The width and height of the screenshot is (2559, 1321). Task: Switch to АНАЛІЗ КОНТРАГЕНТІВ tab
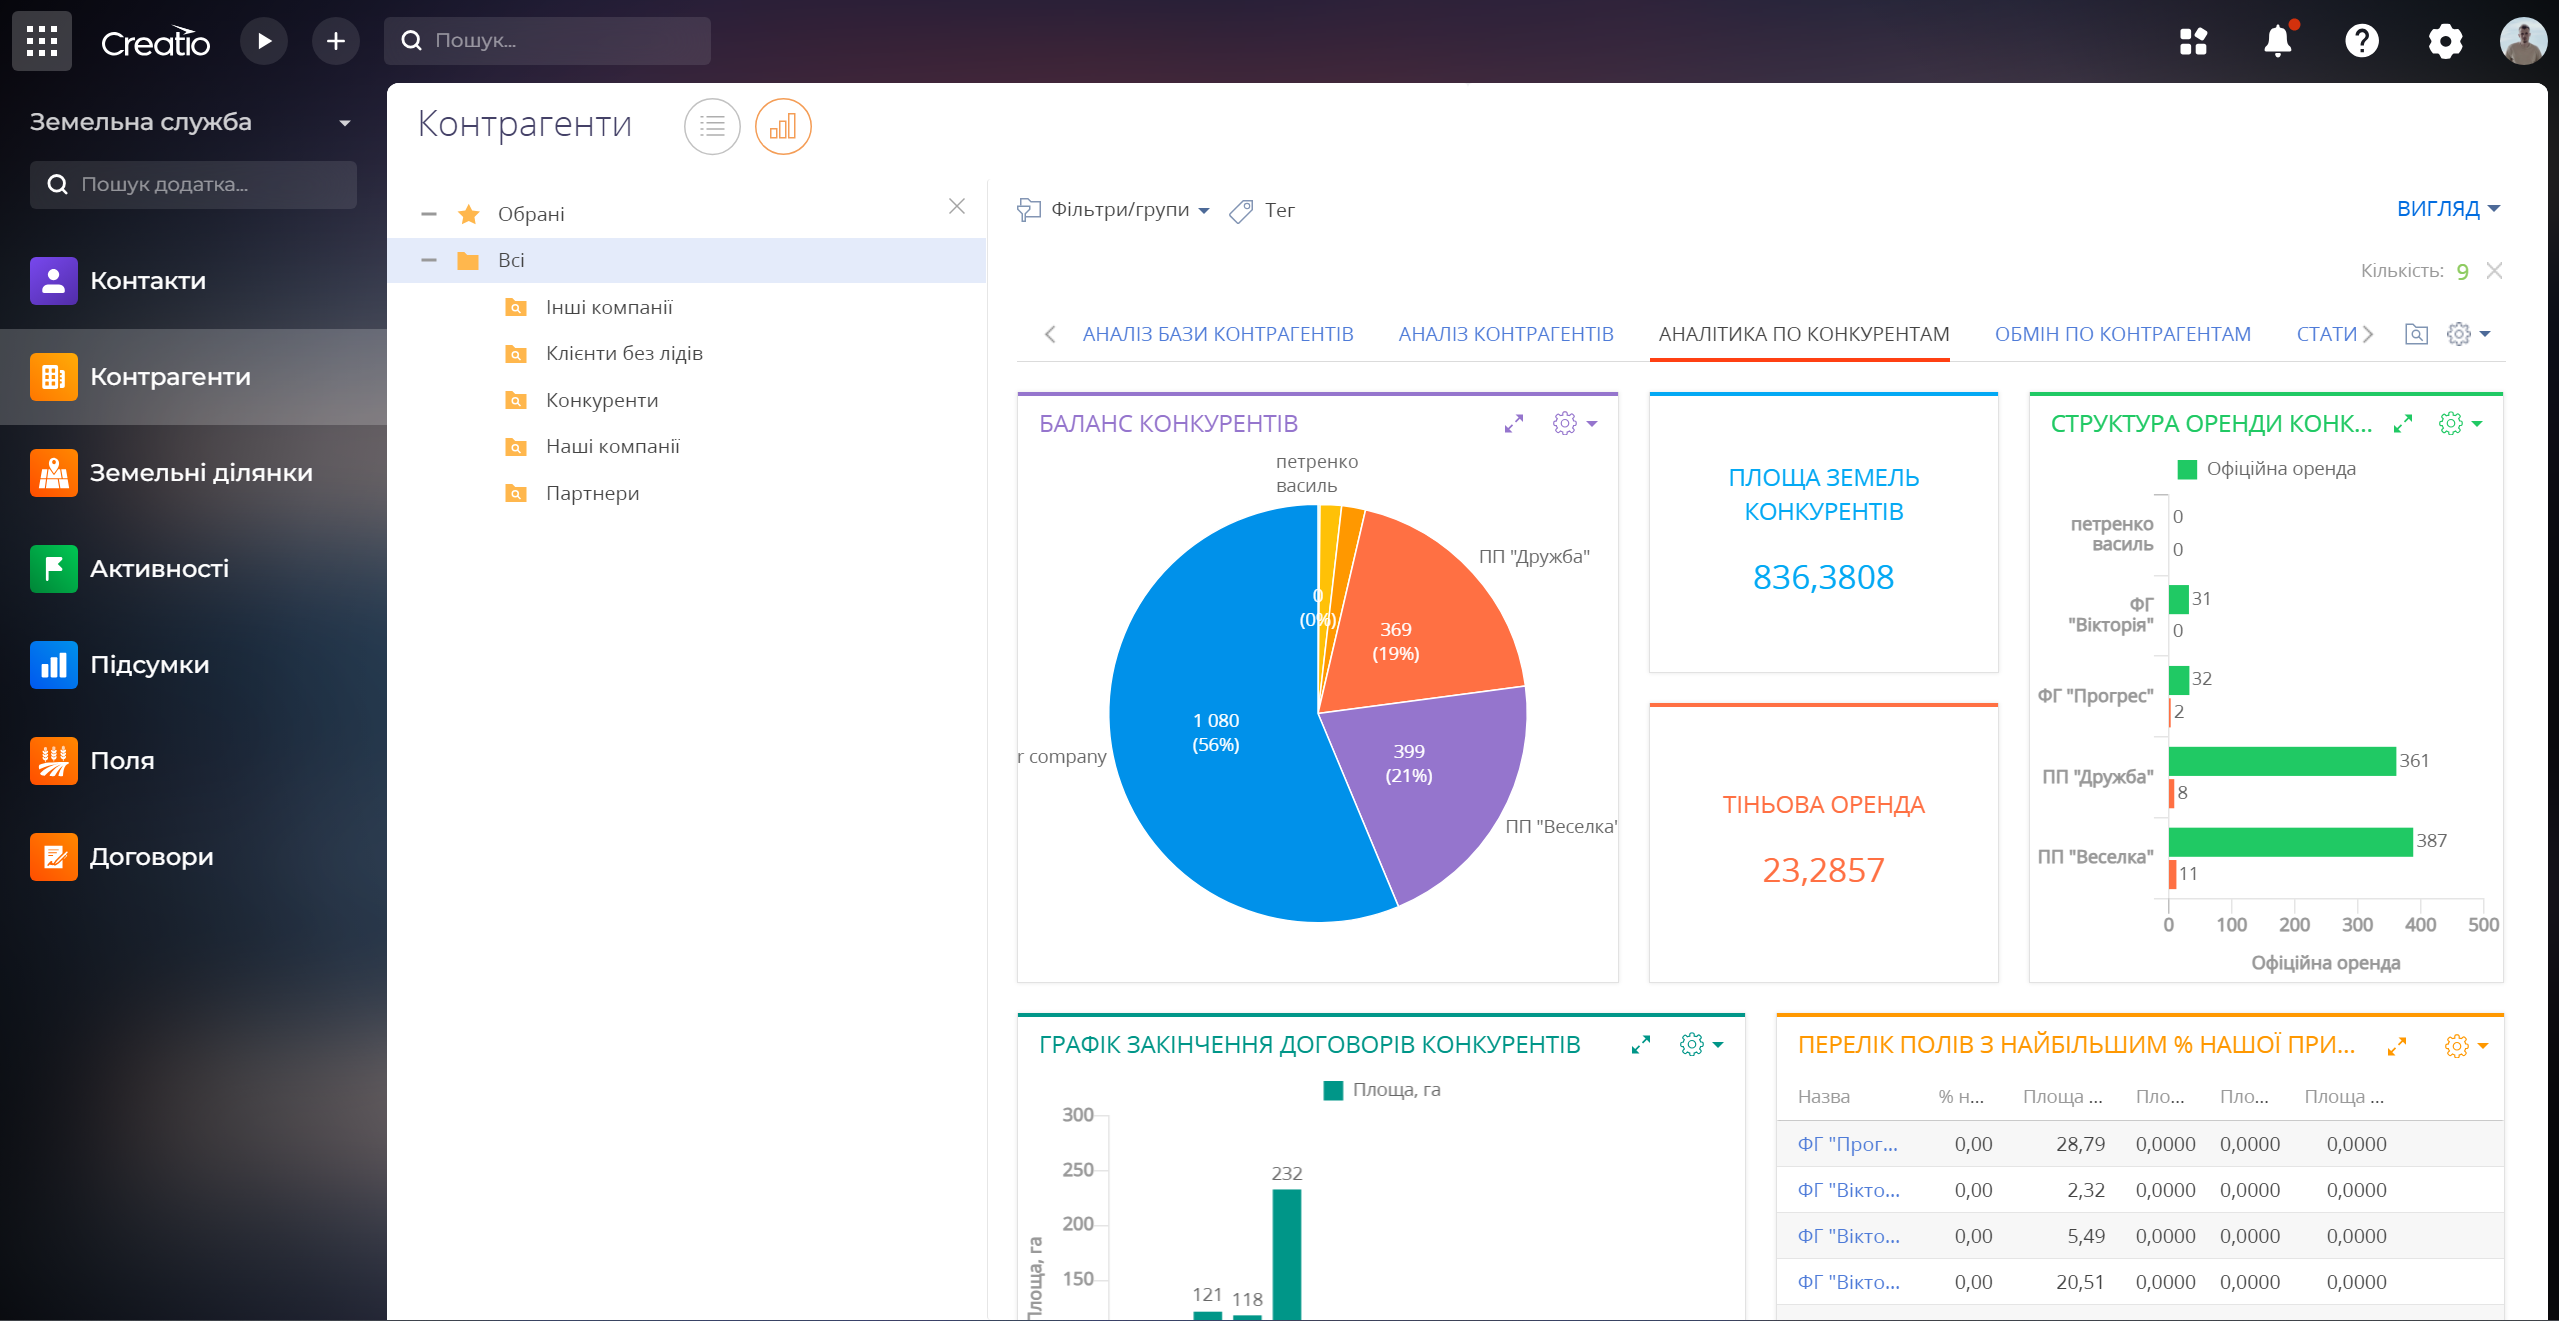click(1505, 334)
